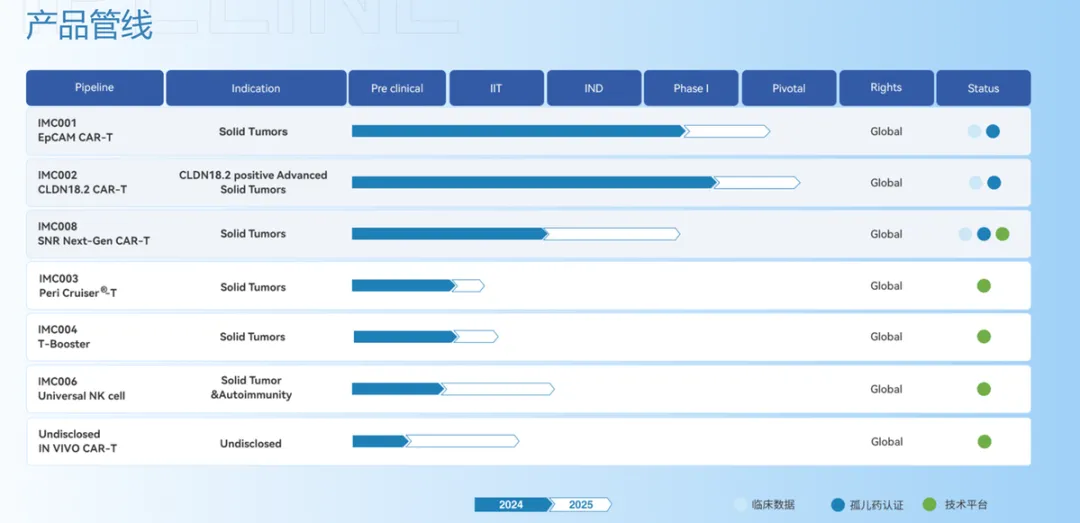Viewport: 1080px width, 523px height.
Task: Click the green status dot in IMC008 row
Action: [1002, 234]
